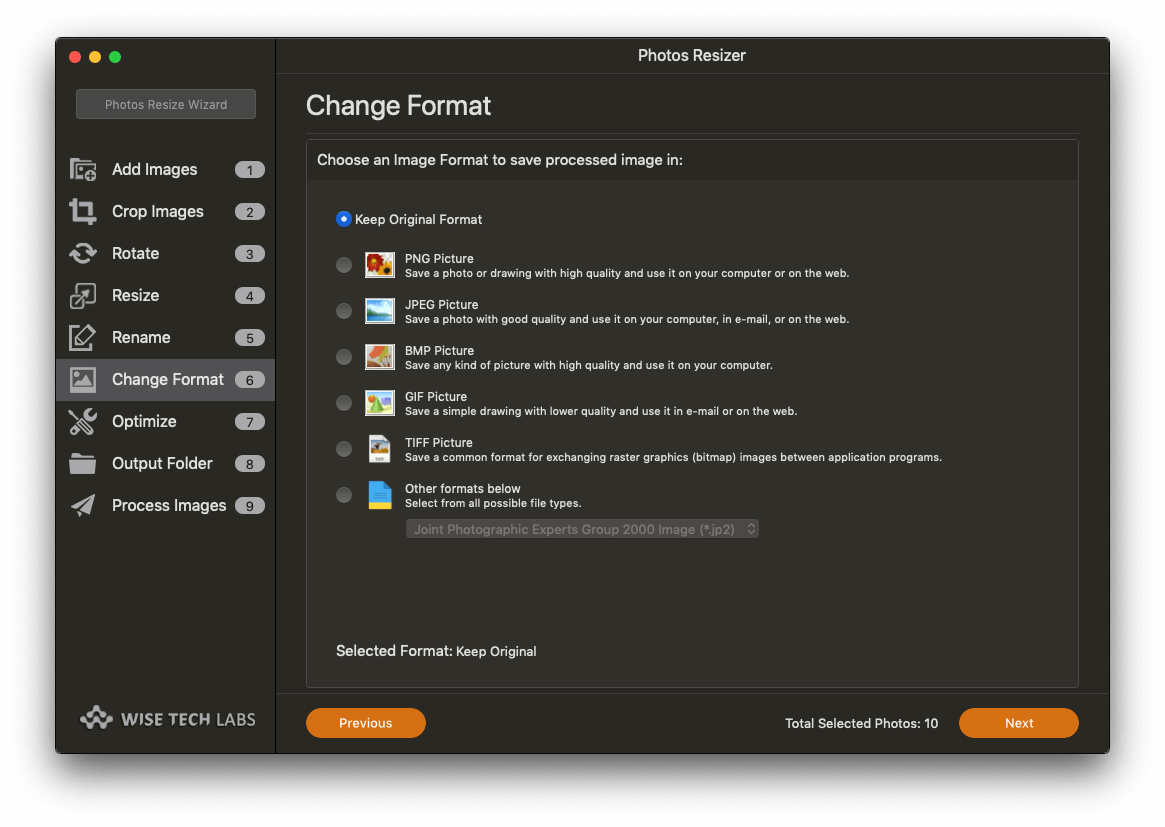Click the Crop Images crop-tool icon
This screenshot has height=827, width=1165.
tap(82, 212)
